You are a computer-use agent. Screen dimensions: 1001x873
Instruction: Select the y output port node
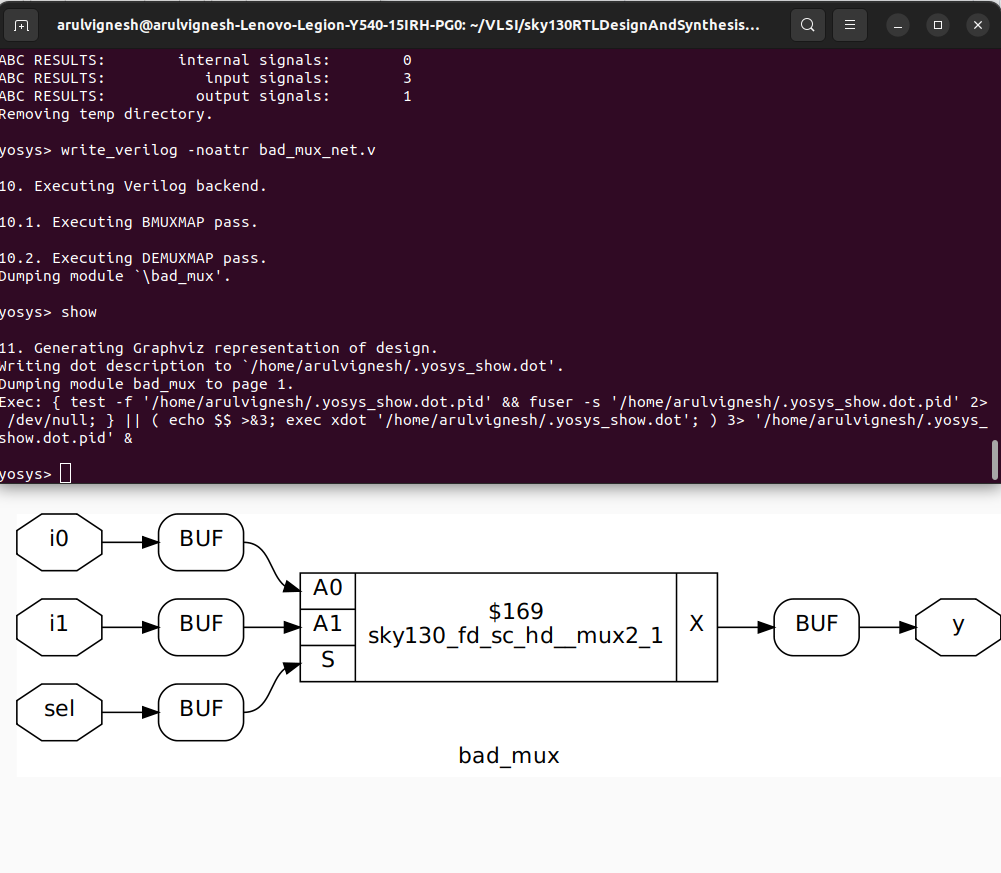point(957,627)
